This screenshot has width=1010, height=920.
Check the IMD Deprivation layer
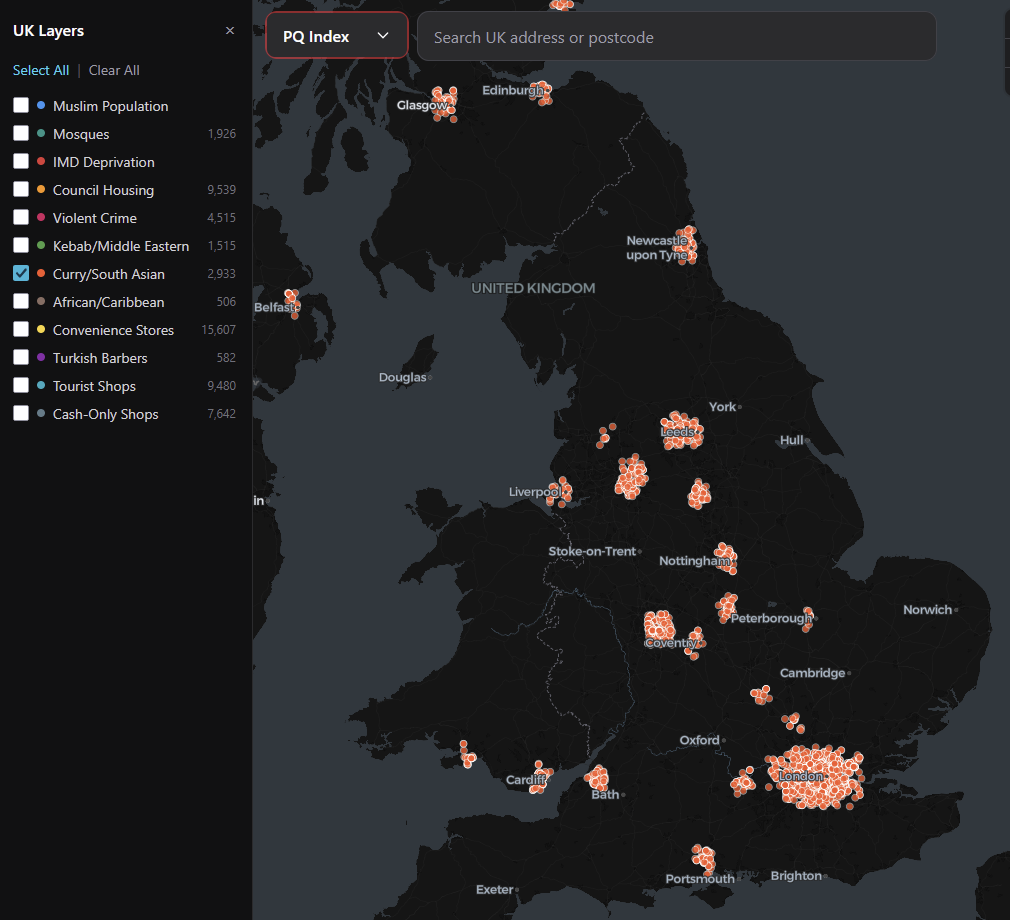pyautogui.click(x=21, y=161)
